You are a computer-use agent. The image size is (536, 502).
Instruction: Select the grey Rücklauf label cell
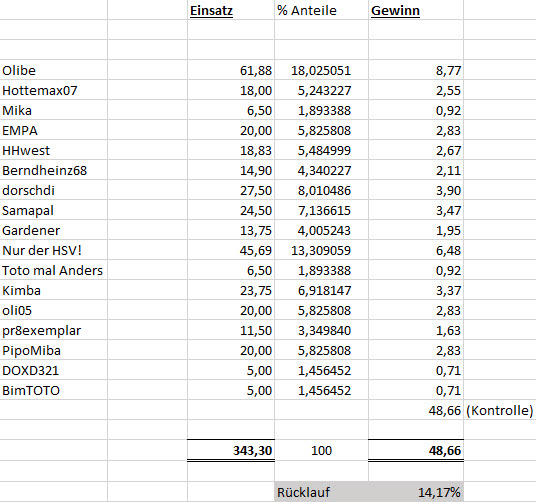point(321,492)
